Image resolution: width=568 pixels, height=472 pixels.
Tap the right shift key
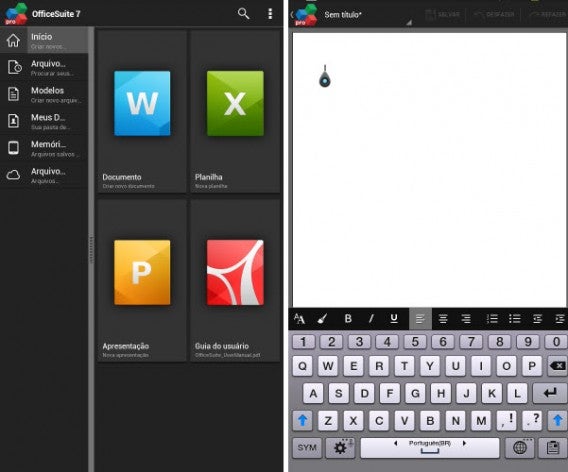click(x=557, y=421)
